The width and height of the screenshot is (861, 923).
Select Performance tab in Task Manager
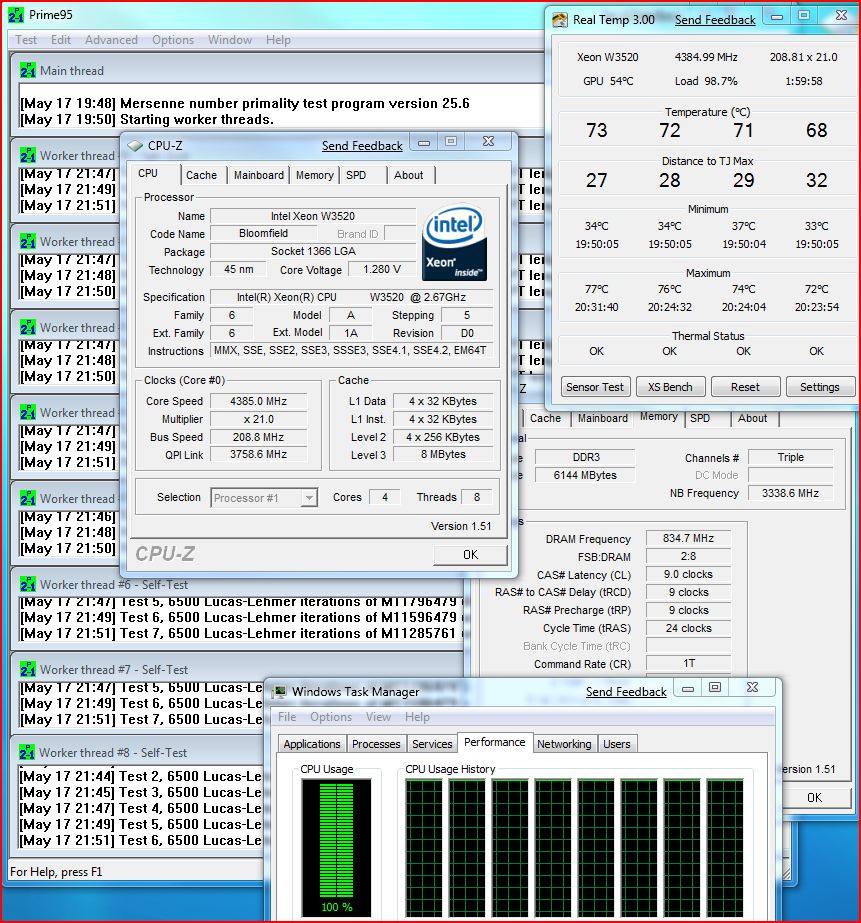[494, 742]
